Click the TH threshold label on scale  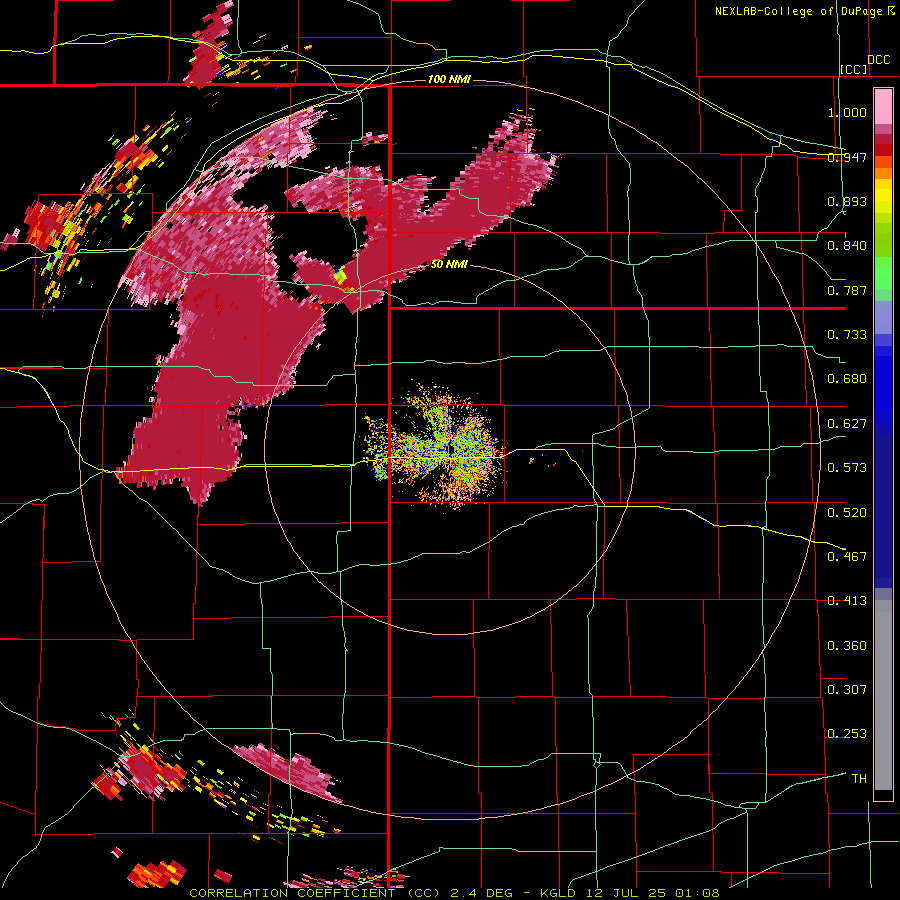(x=859, y=778)
